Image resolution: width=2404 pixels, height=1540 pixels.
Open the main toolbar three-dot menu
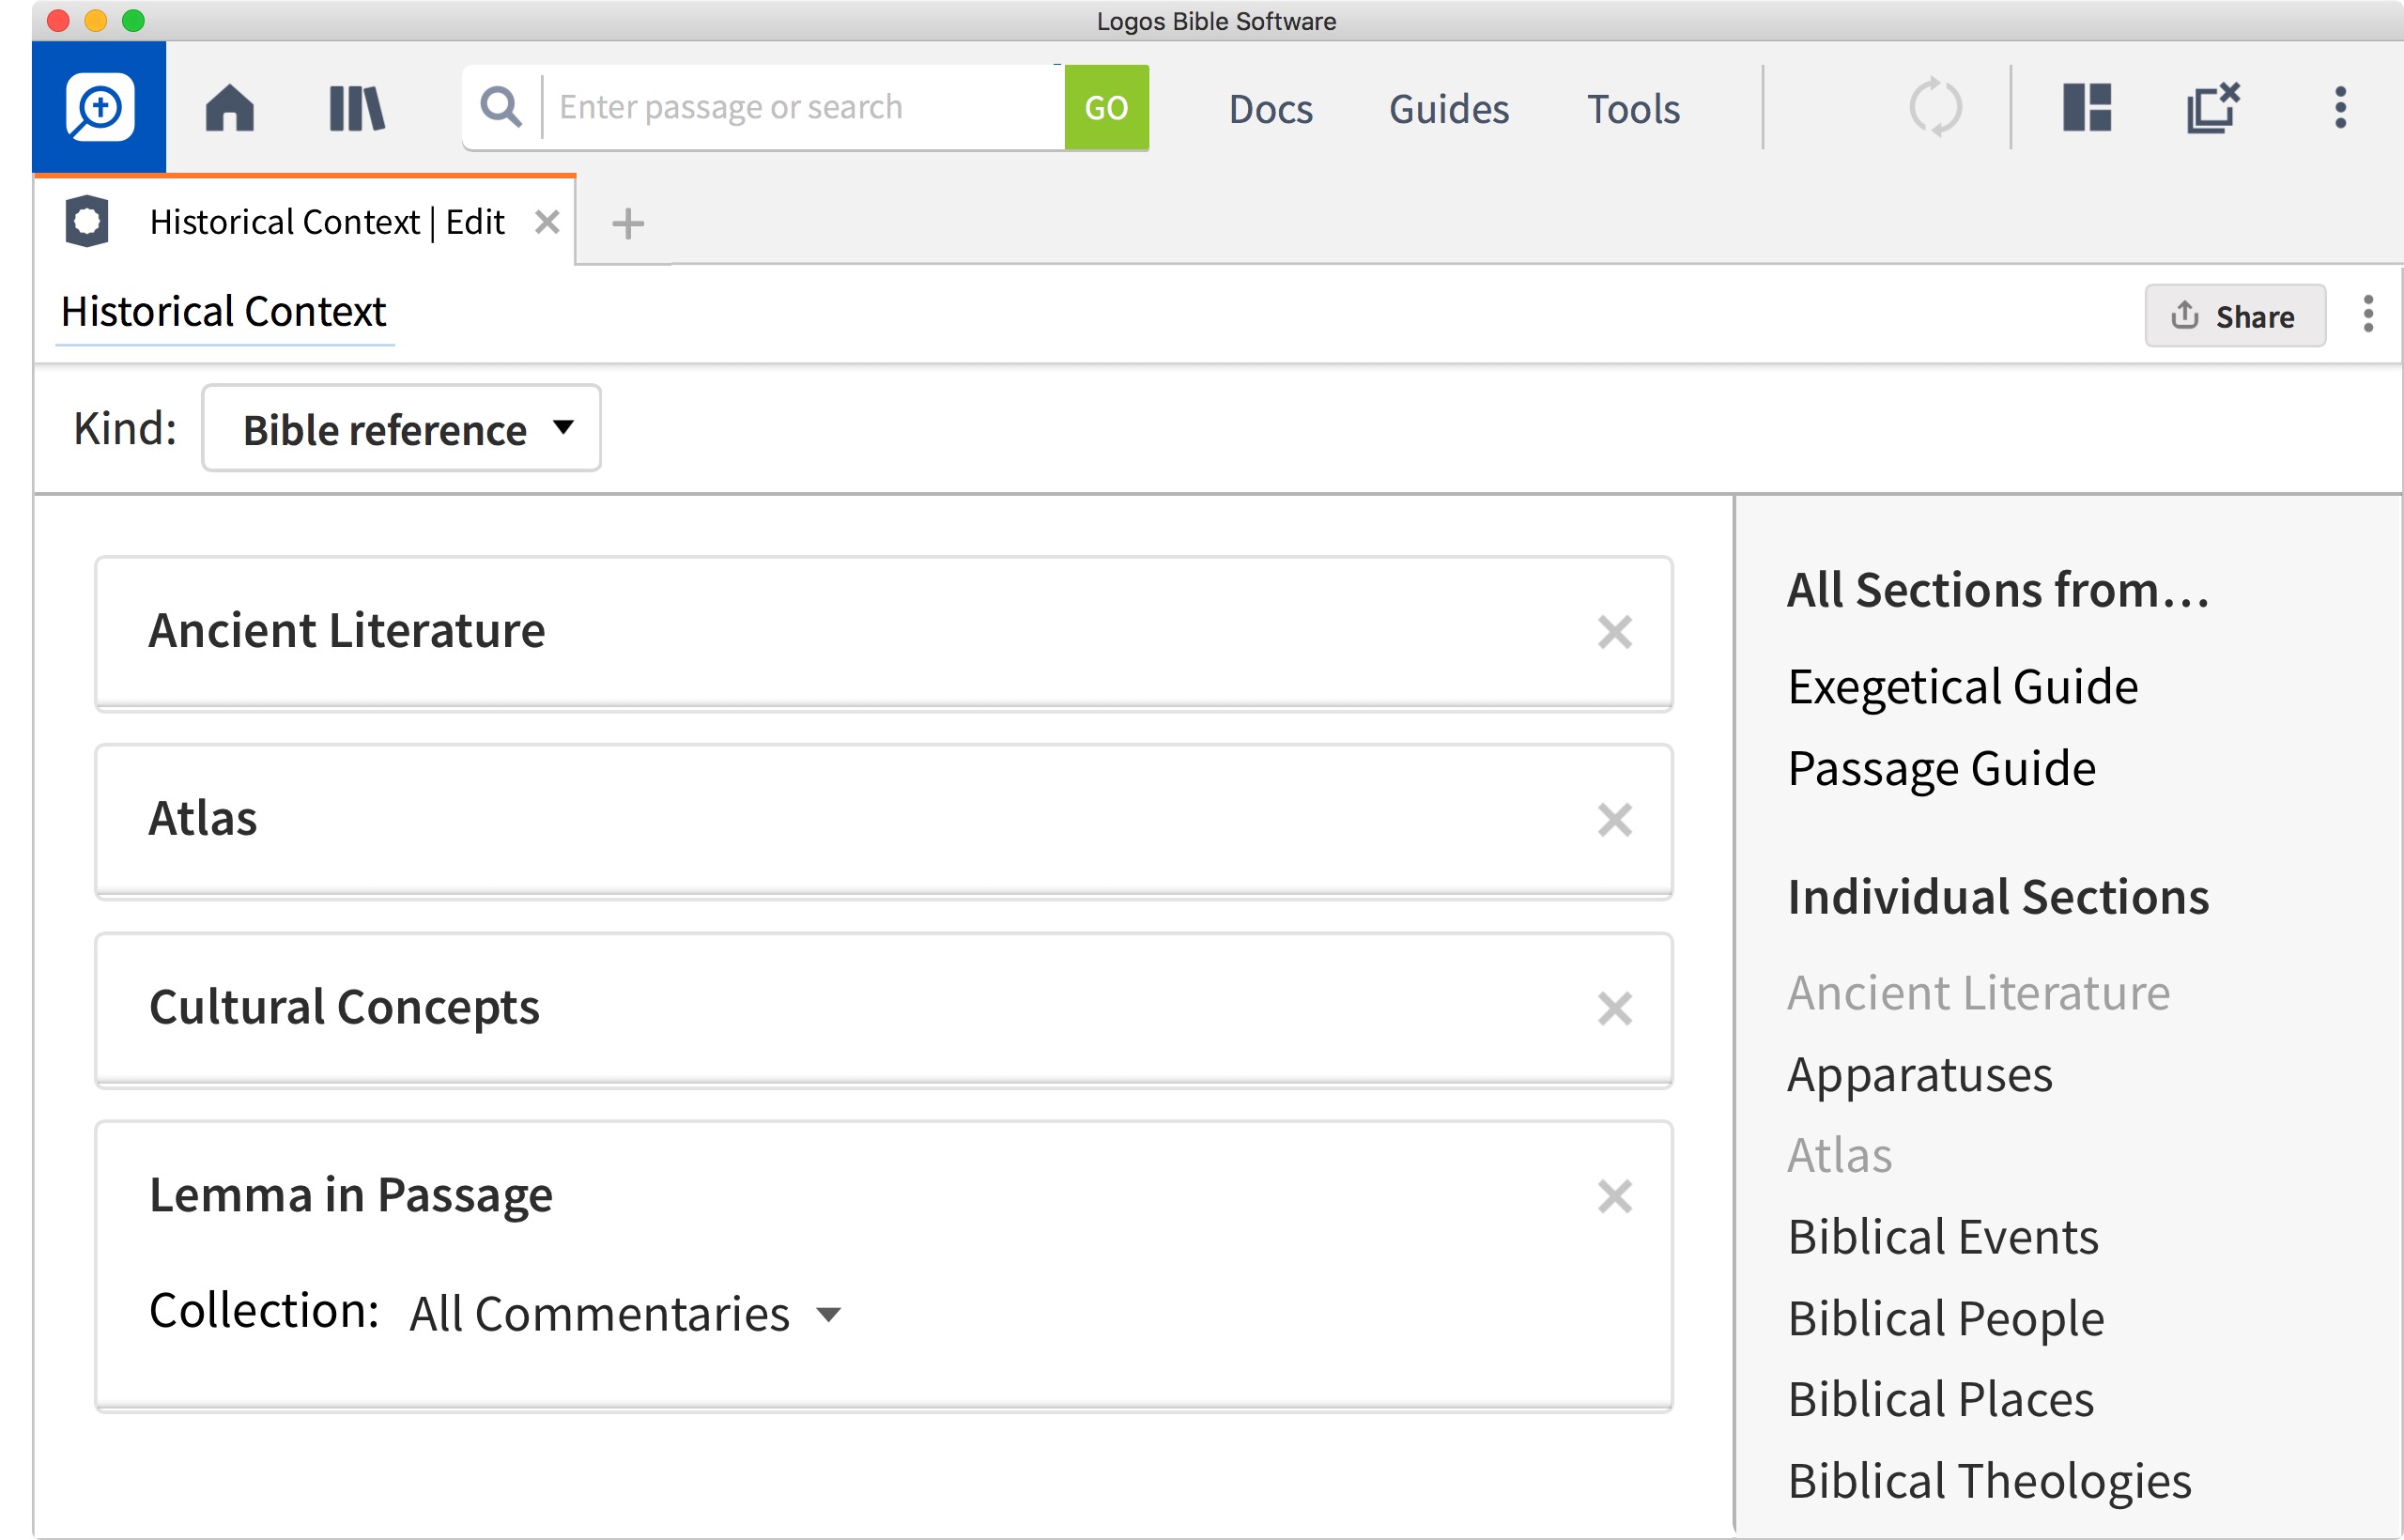[x=2340, y=107]
